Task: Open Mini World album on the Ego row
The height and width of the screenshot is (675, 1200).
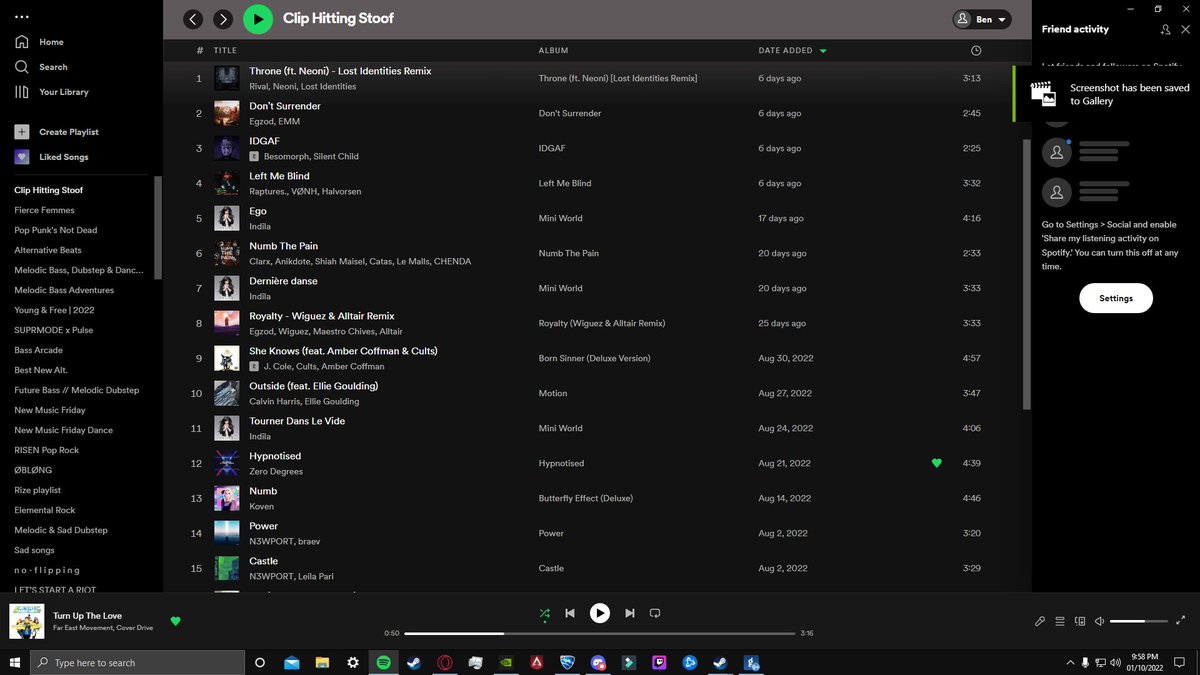Action: 560,218
